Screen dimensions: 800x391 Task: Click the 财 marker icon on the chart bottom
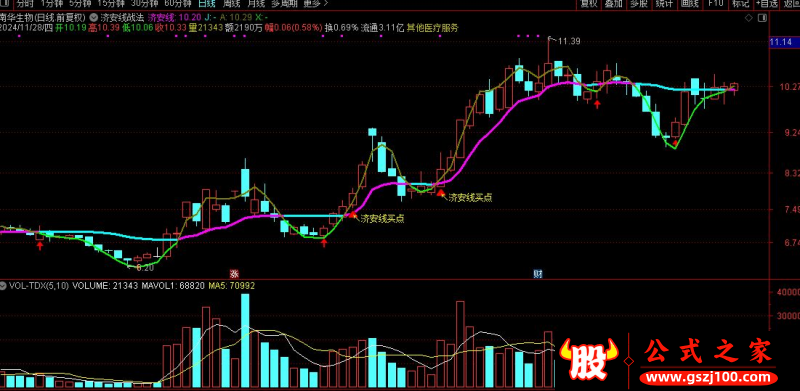point(538,274)
